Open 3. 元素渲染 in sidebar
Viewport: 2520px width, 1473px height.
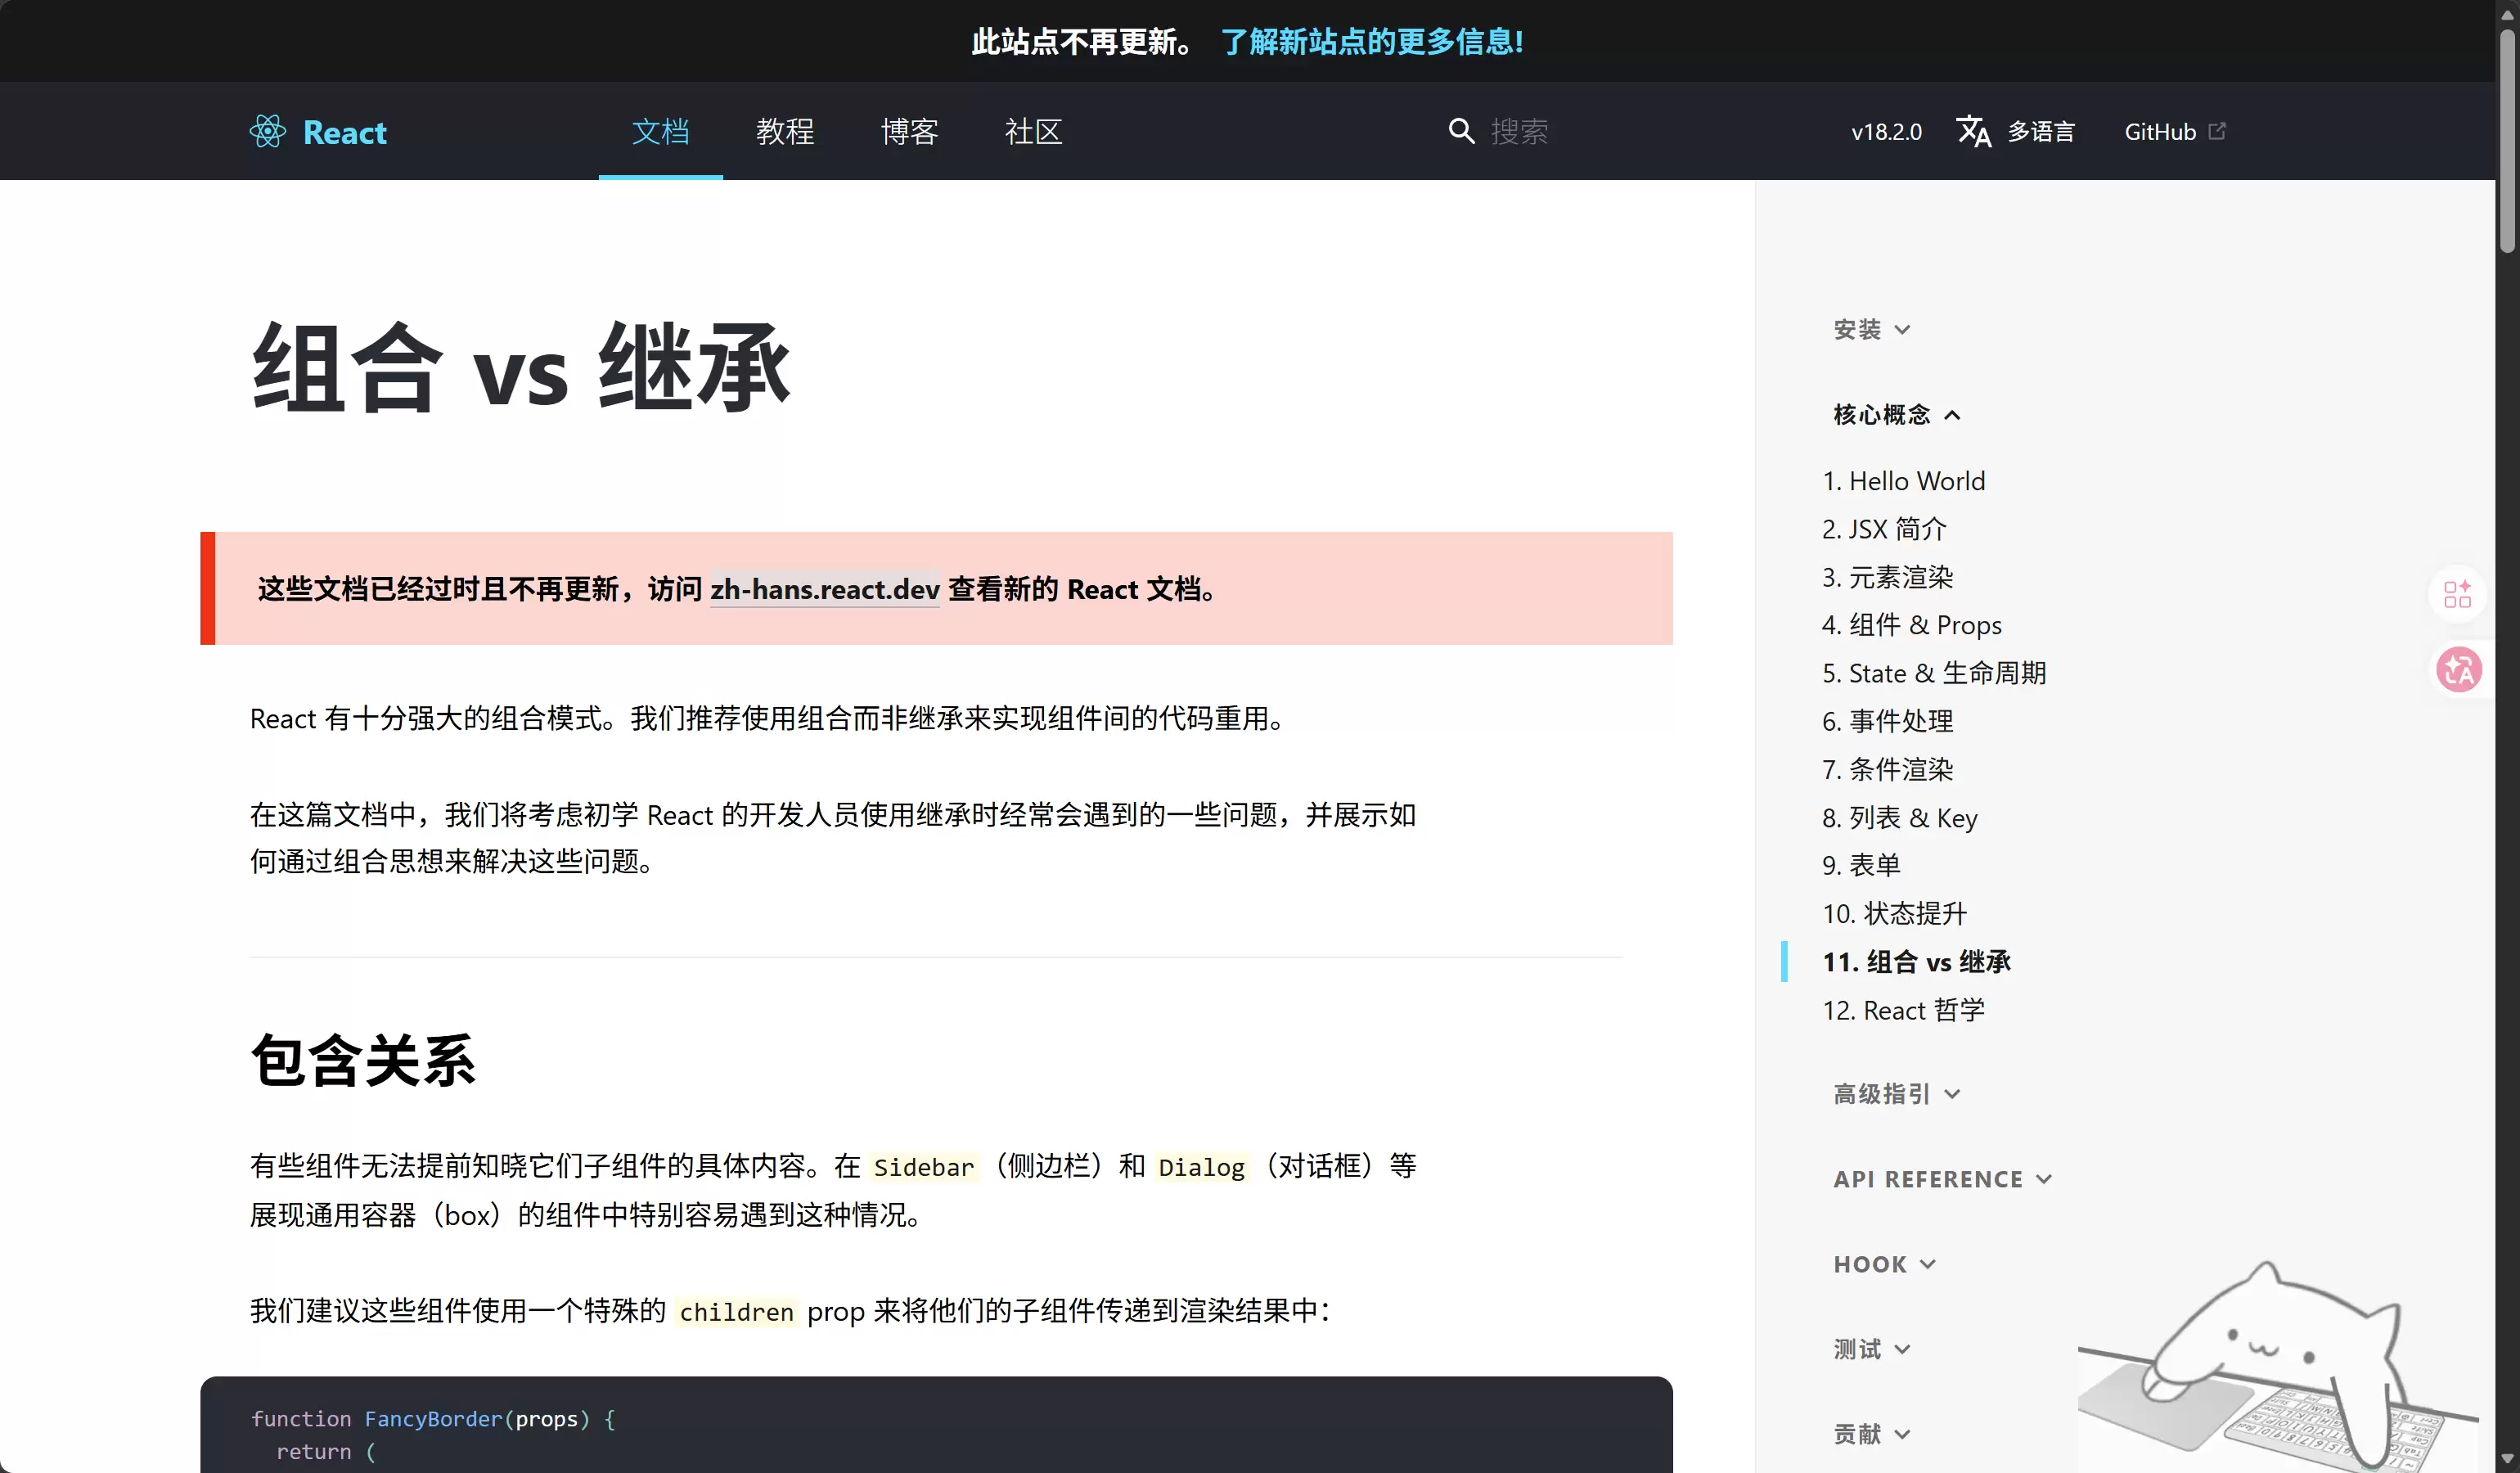point(1887,576)
